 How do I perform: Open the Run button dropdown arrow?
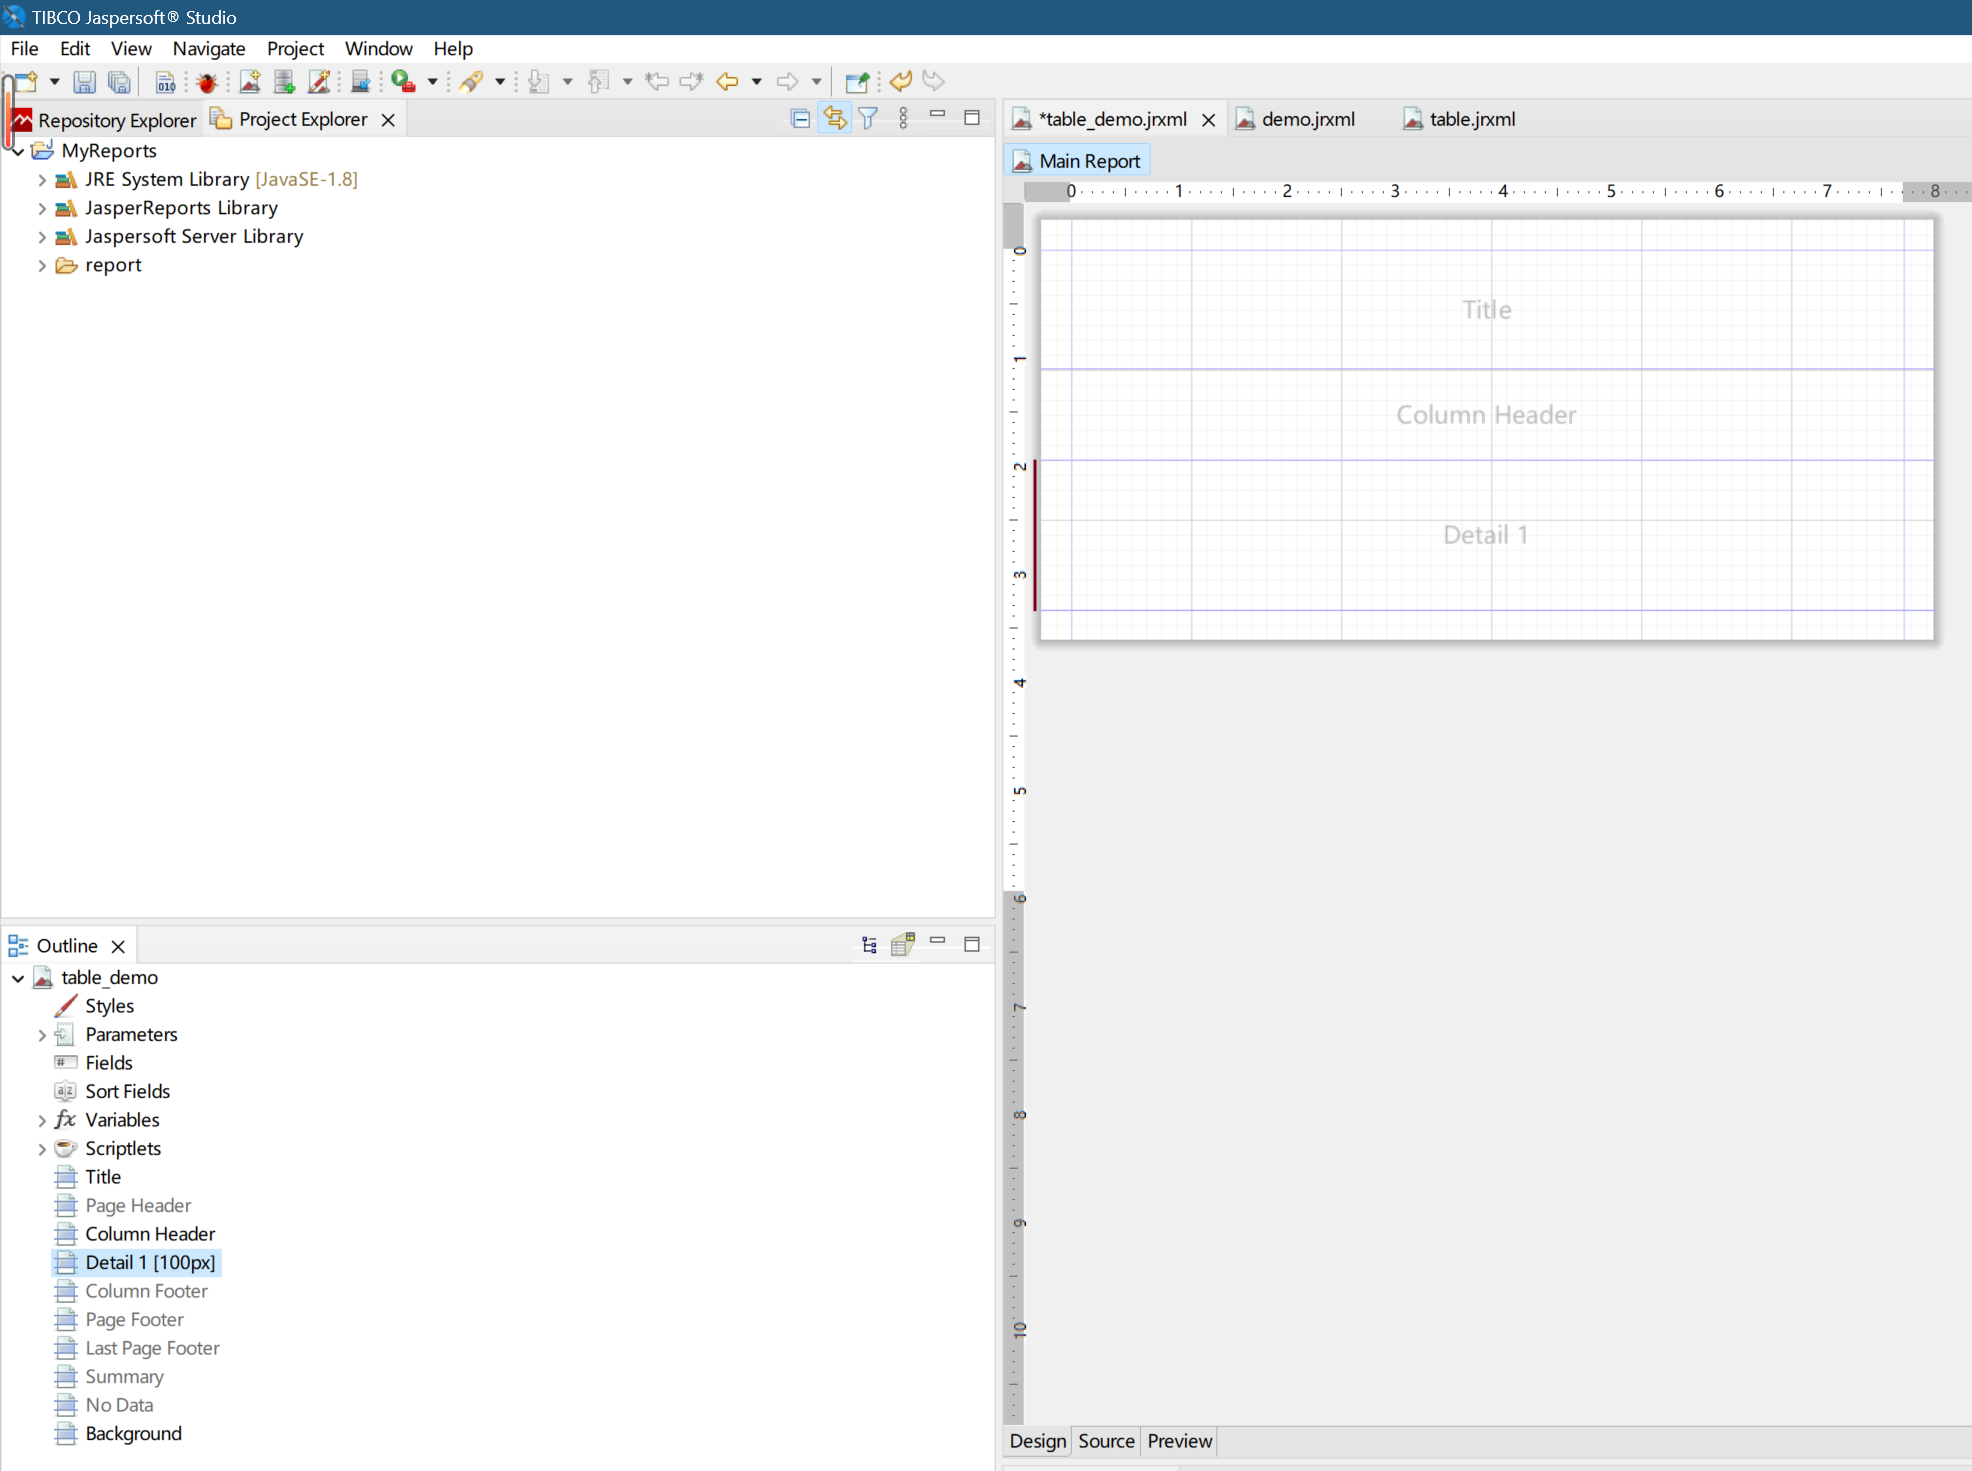432,82
